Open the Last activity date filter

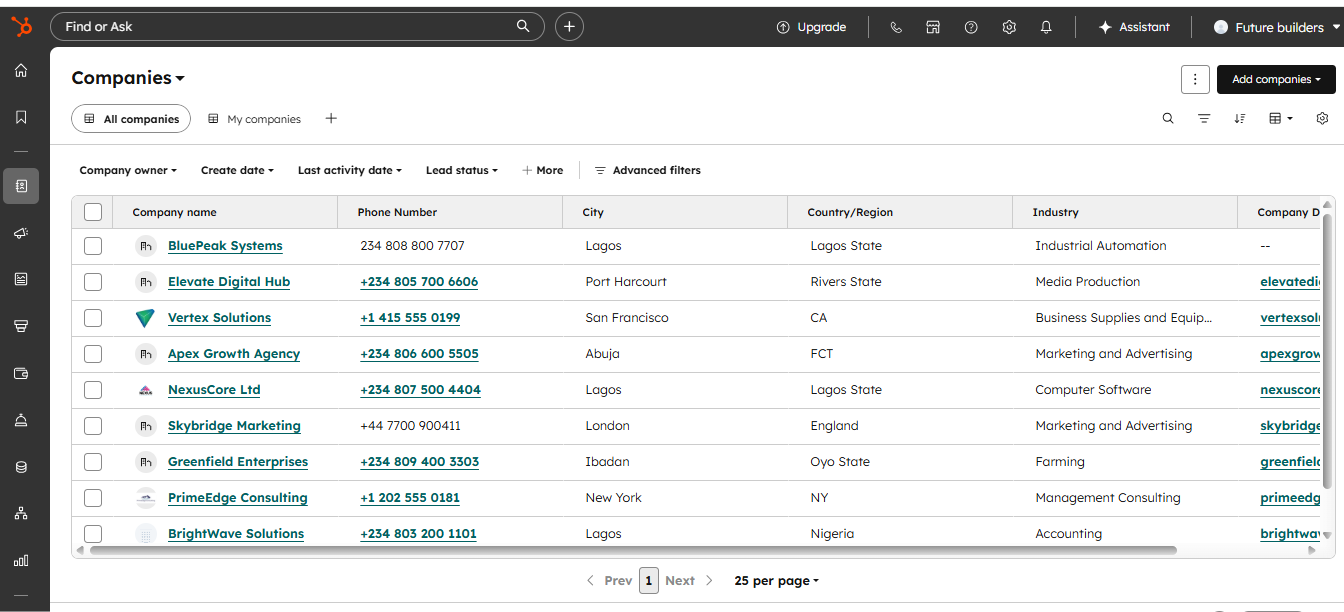(350, 170)
